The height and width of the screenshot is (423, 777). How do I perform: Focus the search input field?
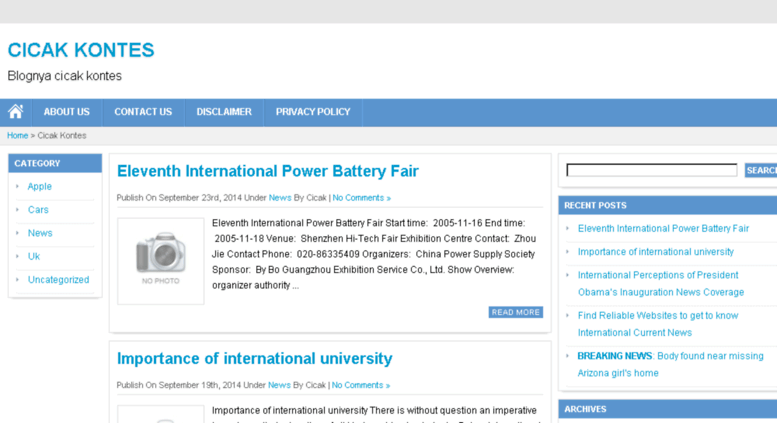point(652,170)
